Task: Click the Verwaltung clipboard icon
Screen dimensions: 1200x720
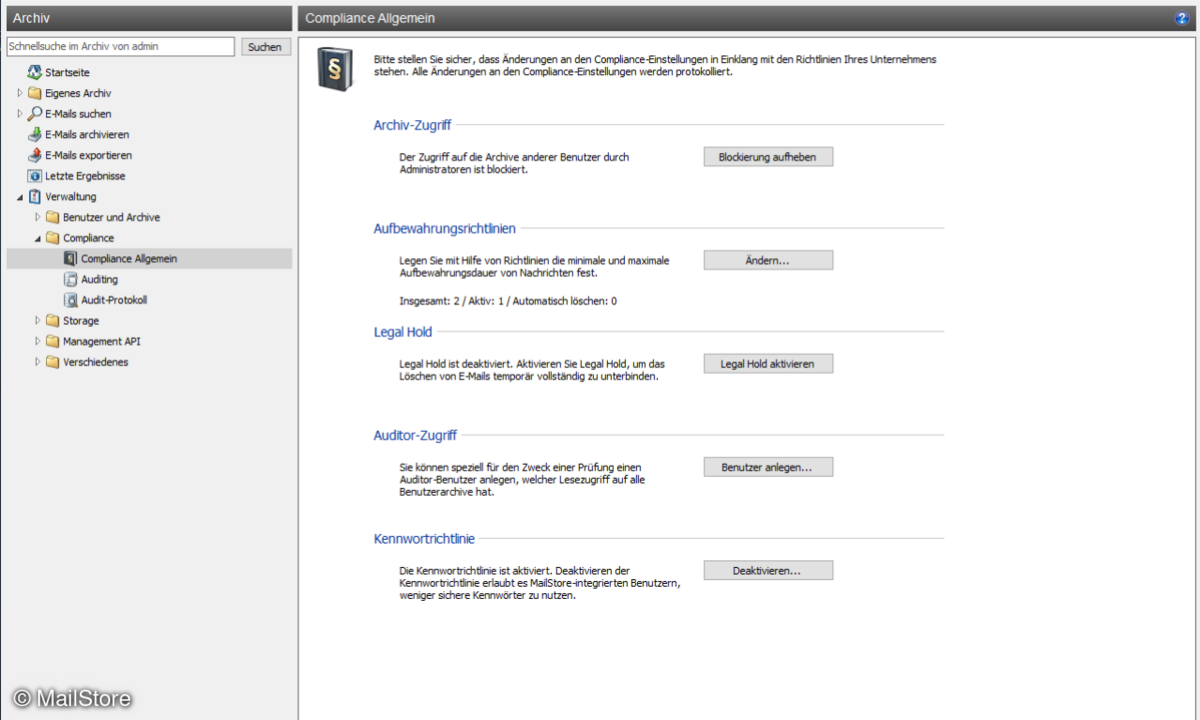Action: point(35,197)
